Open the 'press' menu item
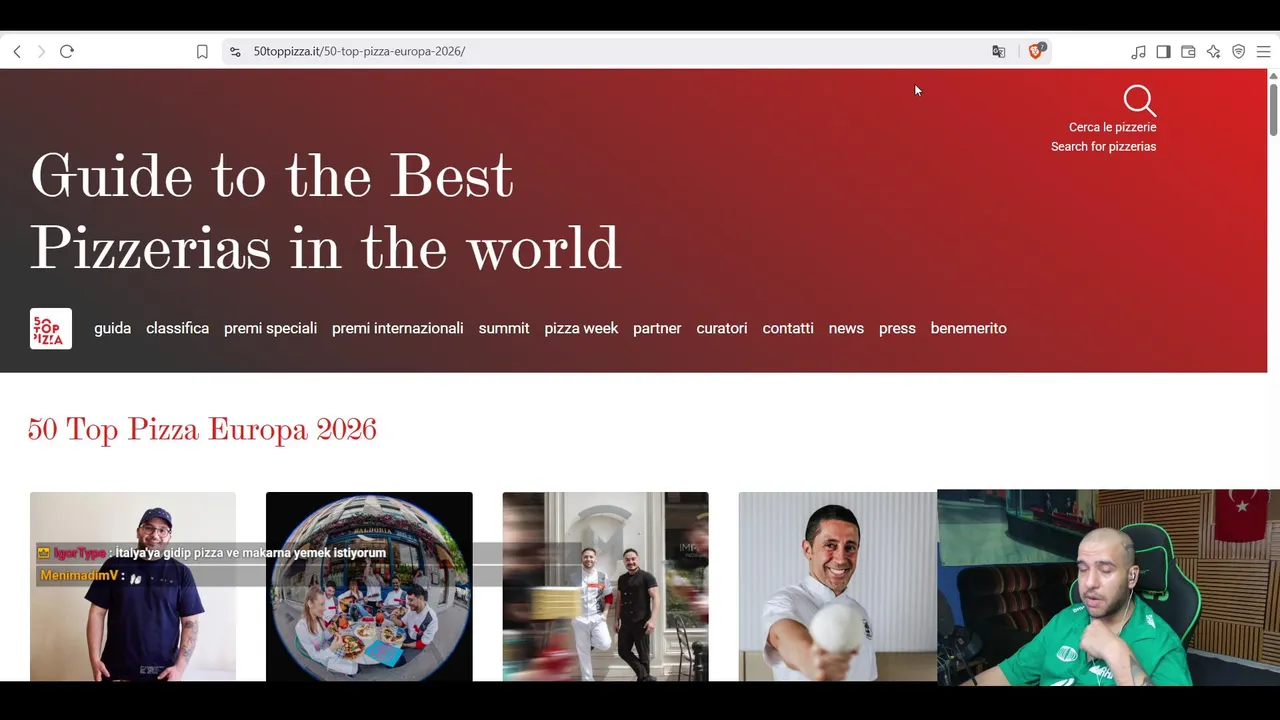Image resolution: width=1280 pixels, height=720 pixels. point(897,328)
